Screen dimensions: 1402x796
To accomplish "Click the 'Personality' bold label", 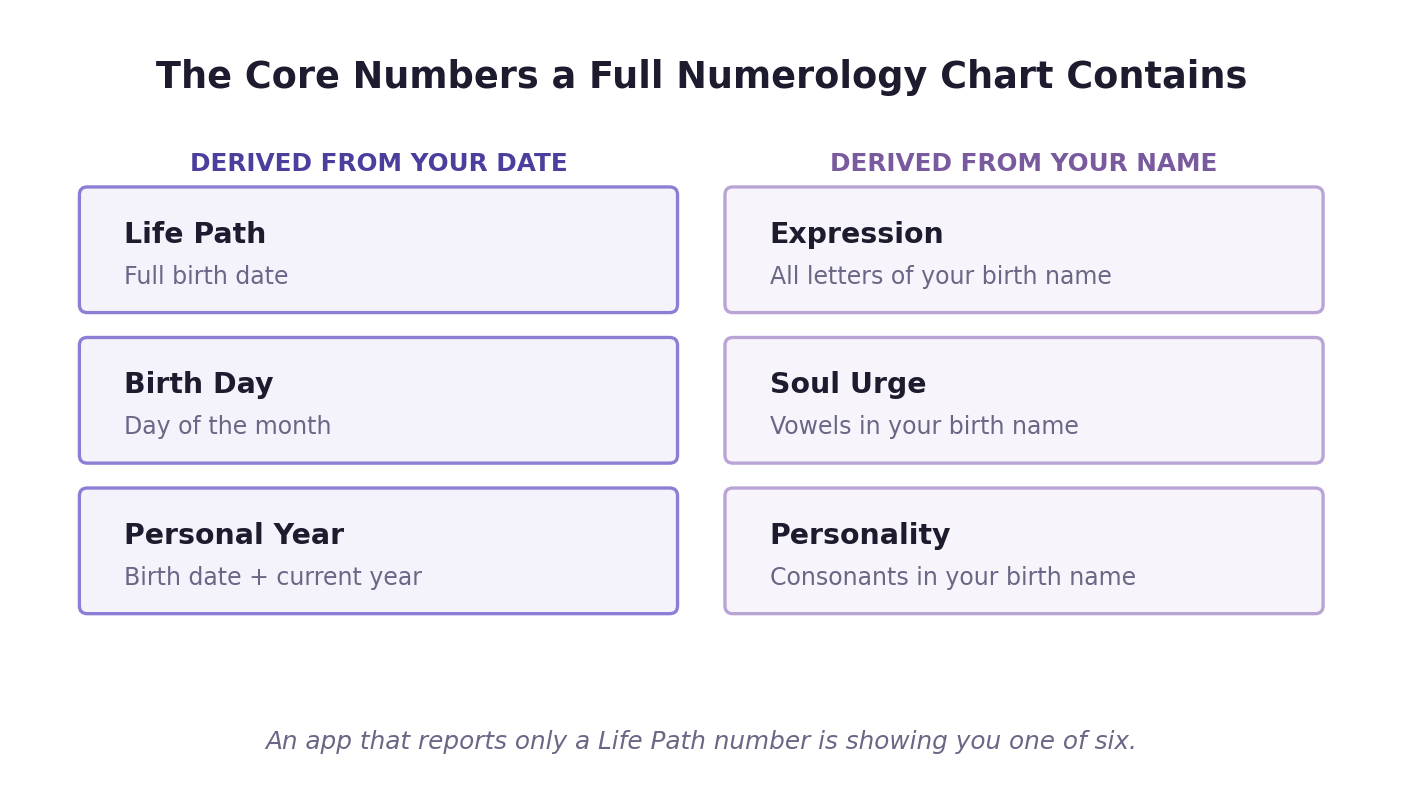I will 860,536.
